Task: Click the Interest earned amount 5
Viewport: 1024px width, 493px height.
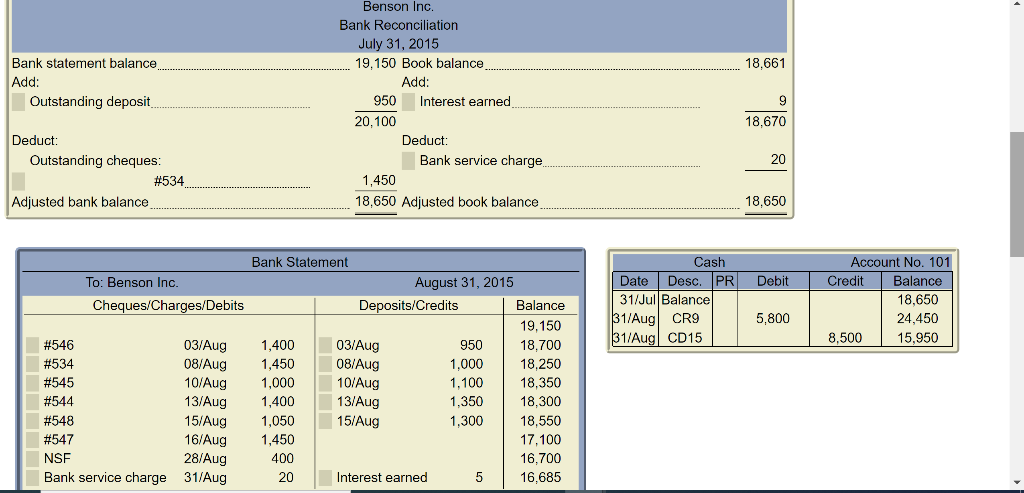Action: [x=479, y=477]
